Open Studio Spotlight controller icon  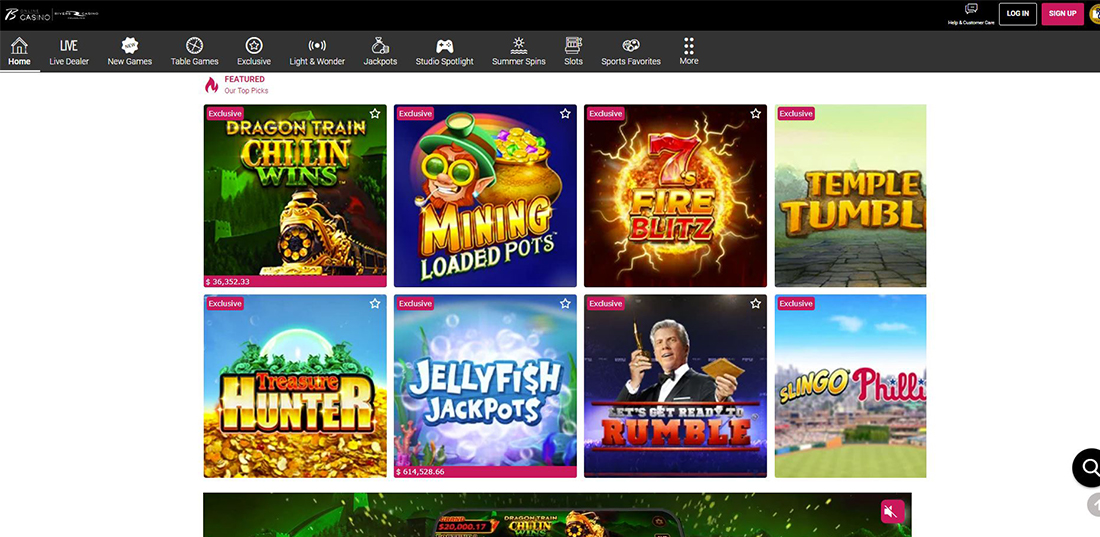(x=444, y=46)
